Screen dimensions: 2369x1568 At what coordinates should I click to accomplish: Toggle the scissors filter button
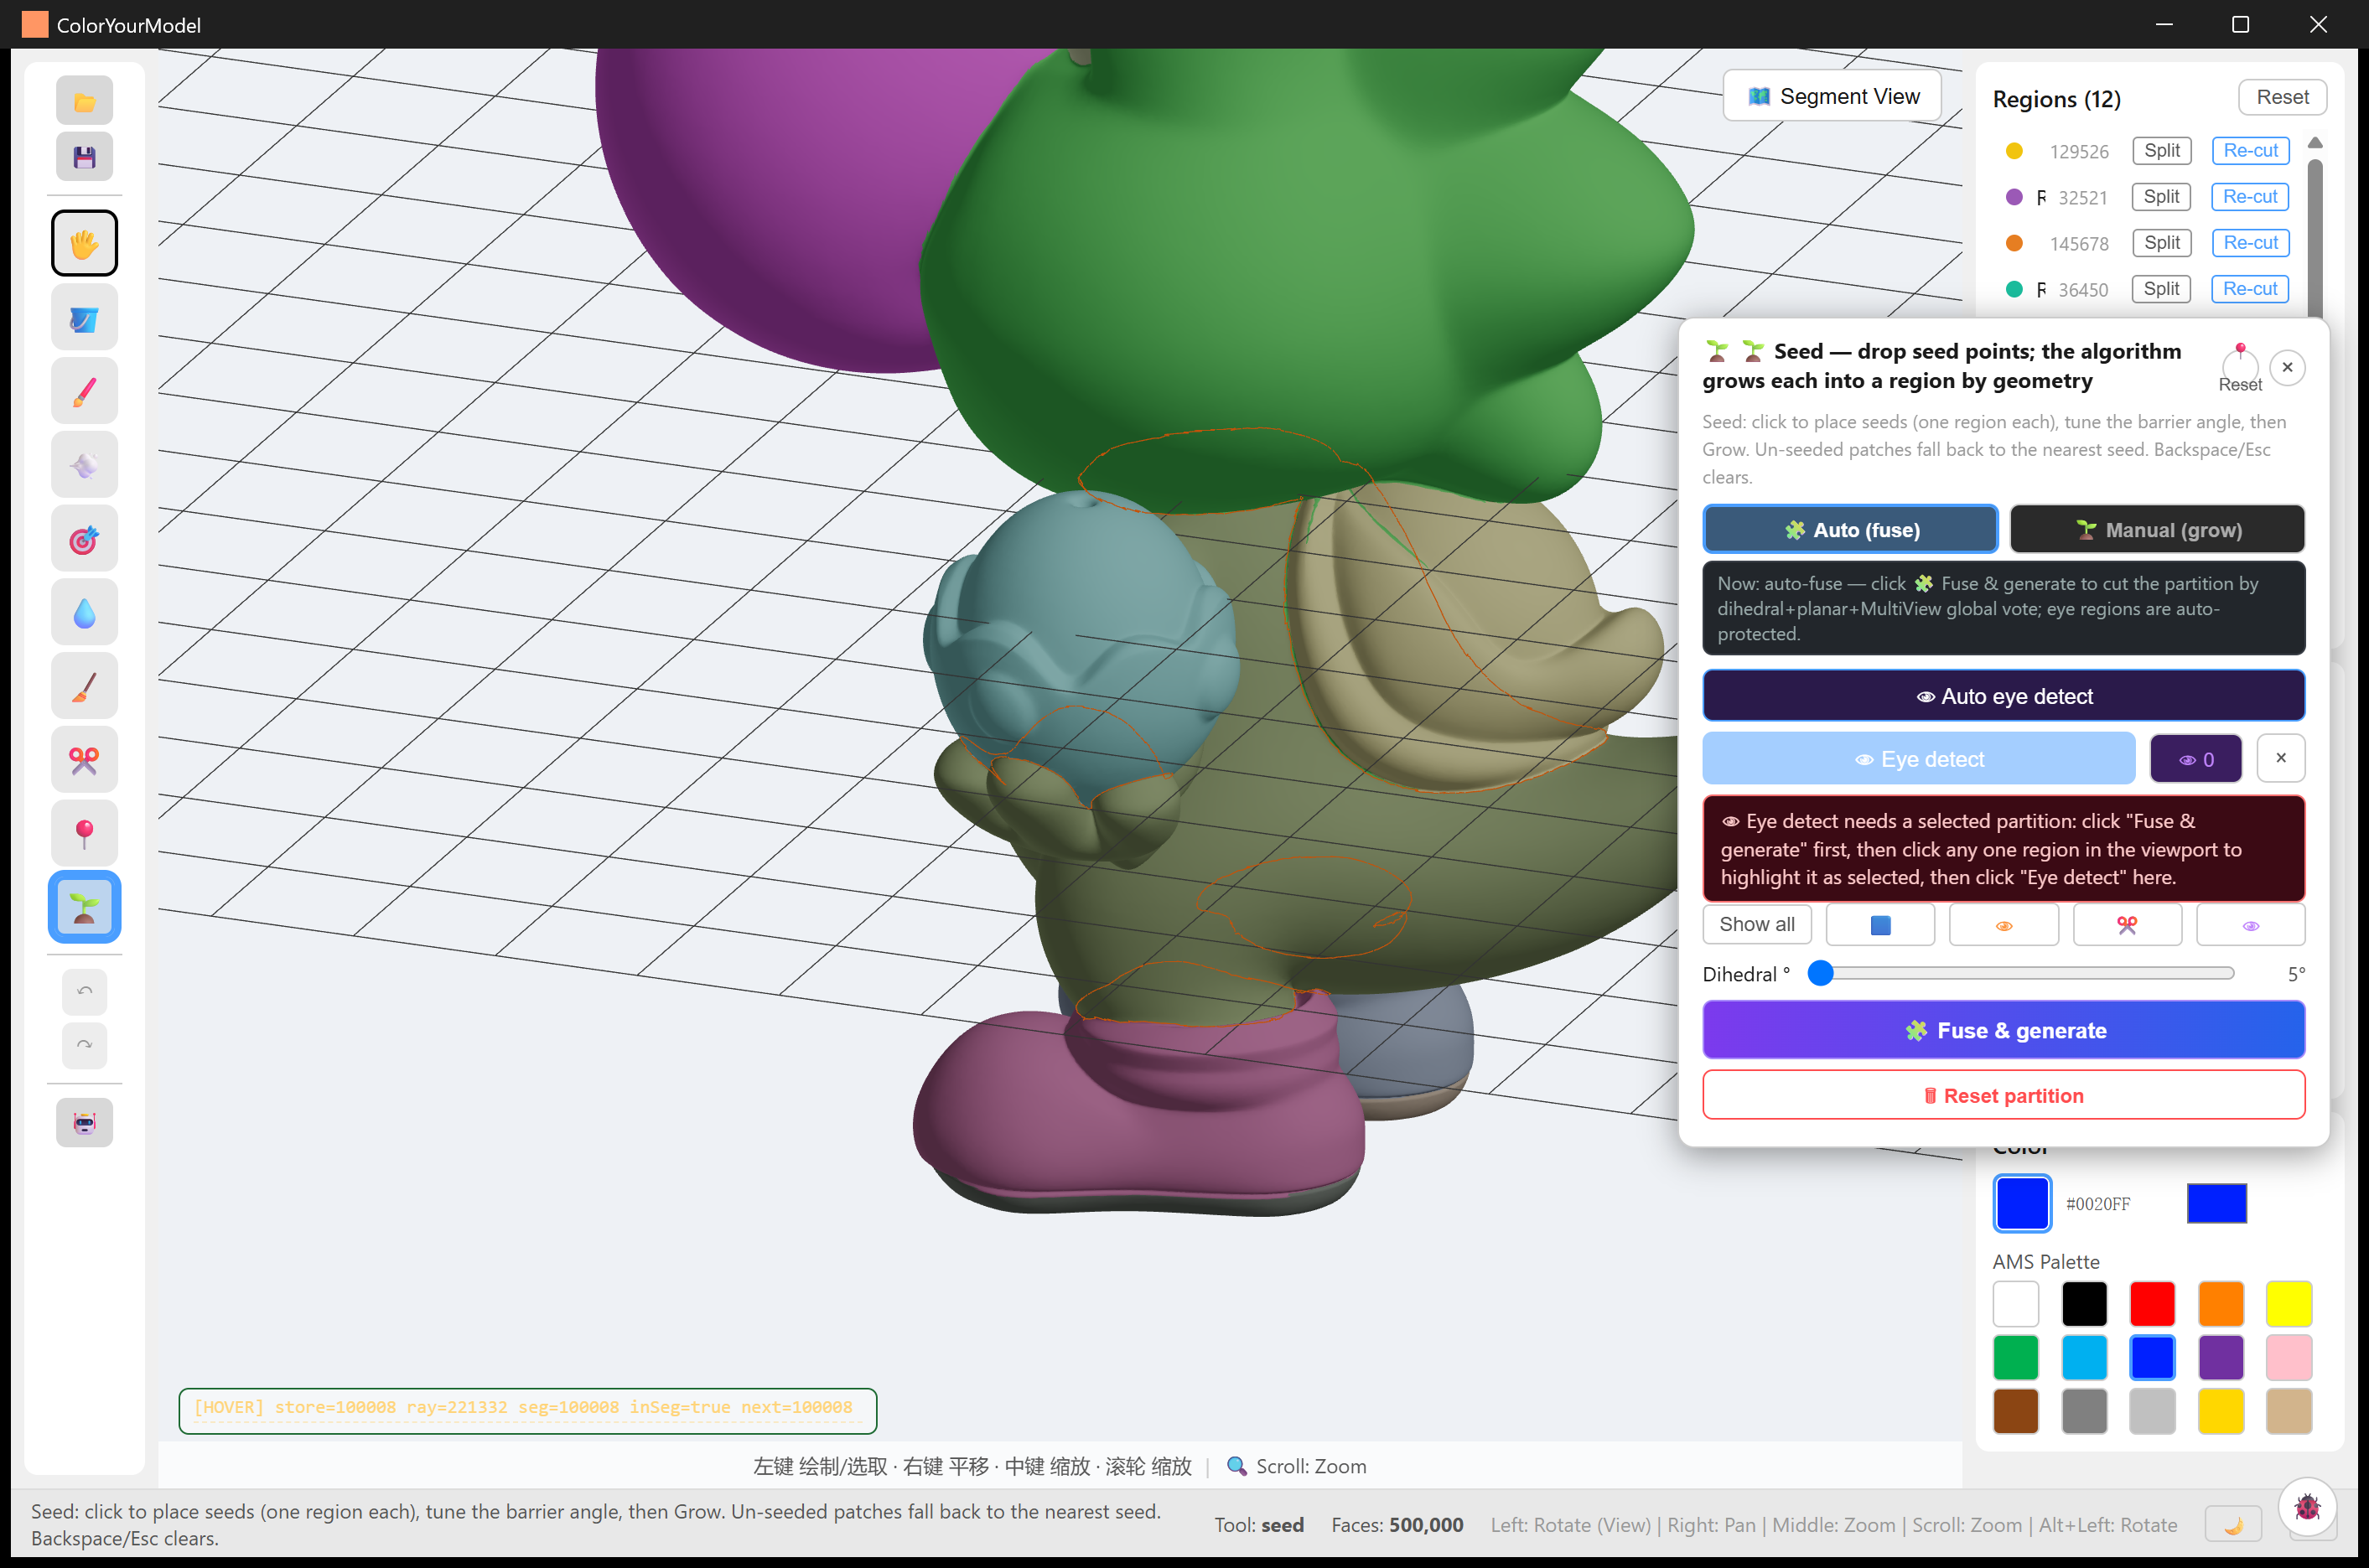2127,925
